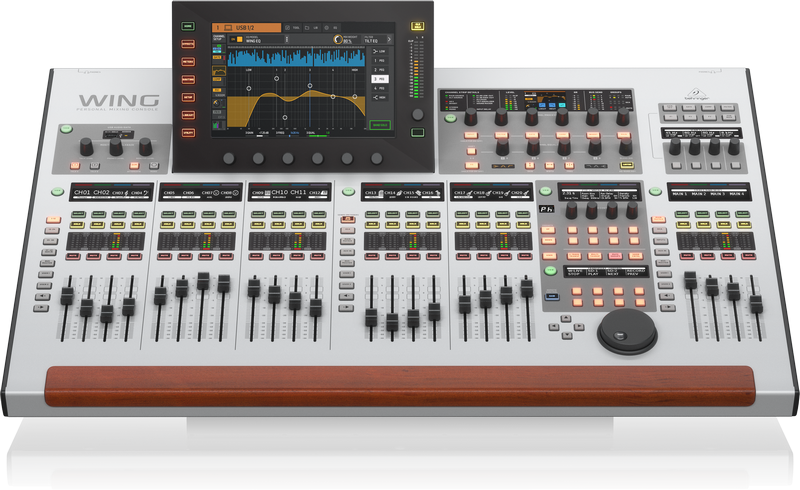The image size is (800, 490).
Task: Select the LOW band tab
Action: (x=379, y=52)
